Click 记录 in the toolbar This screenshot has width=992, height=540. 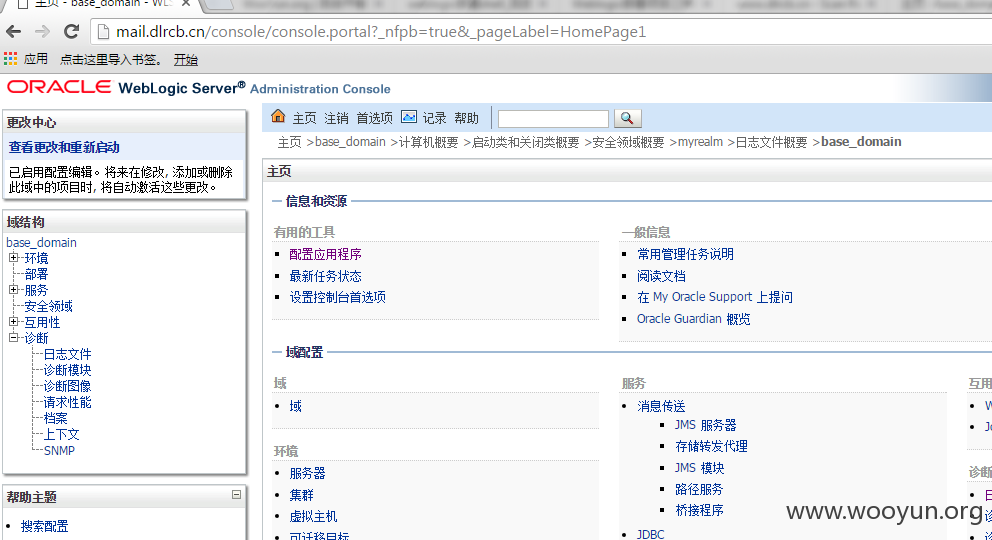click(435, 118)
